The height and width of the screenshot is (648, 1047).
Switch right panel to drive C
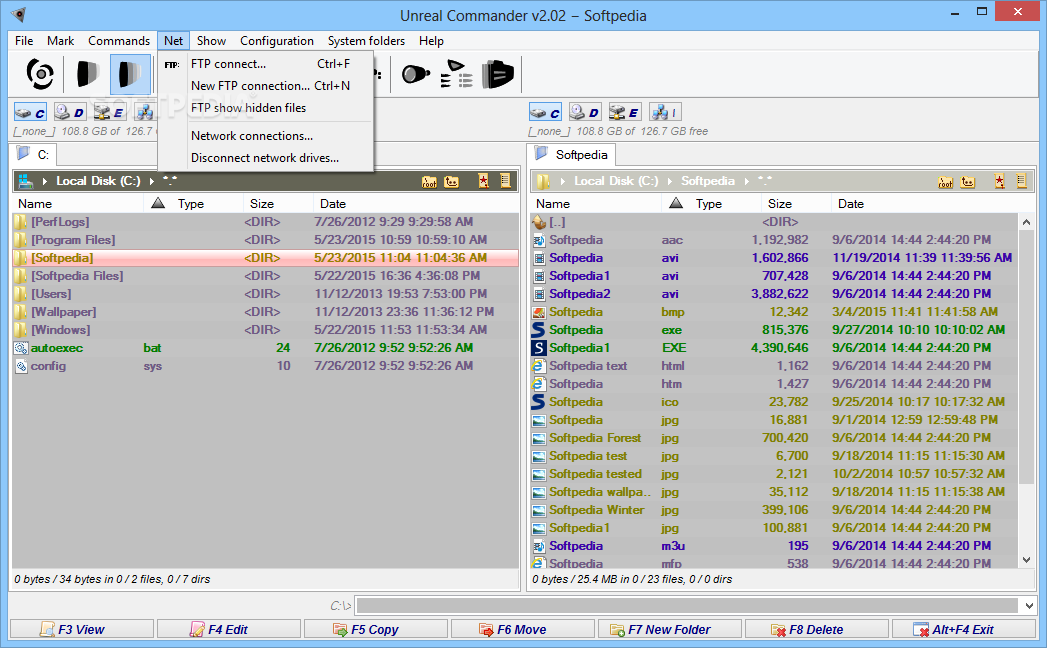(546, 112)
